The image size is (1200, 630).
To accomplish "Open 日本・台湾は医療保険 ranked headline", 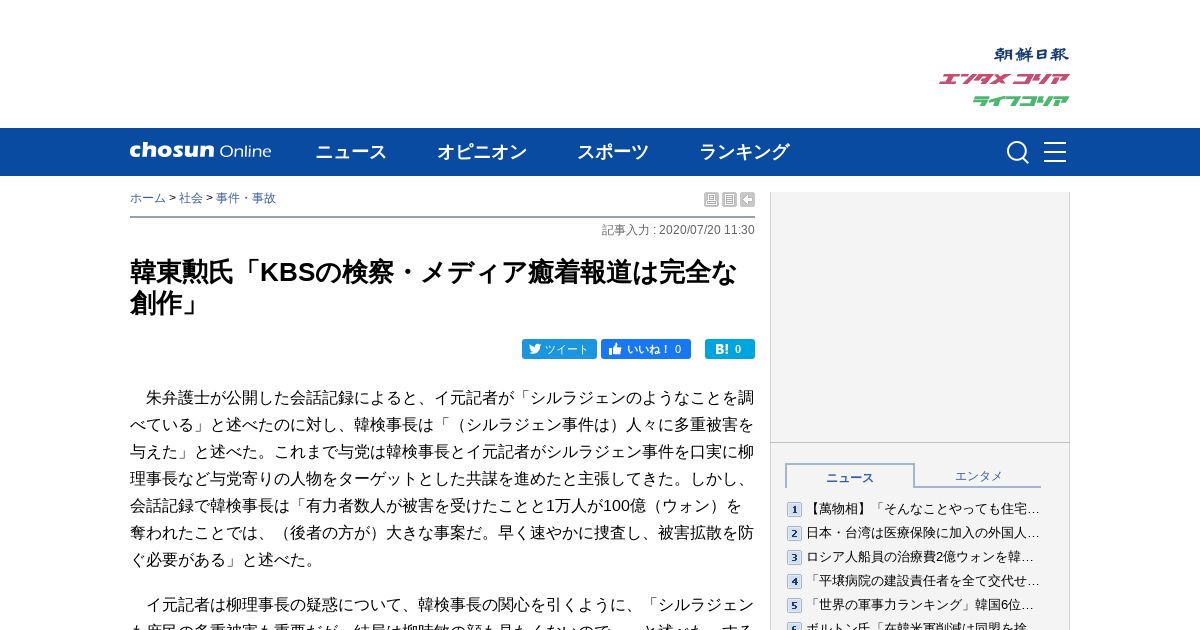I will point(923,533).
